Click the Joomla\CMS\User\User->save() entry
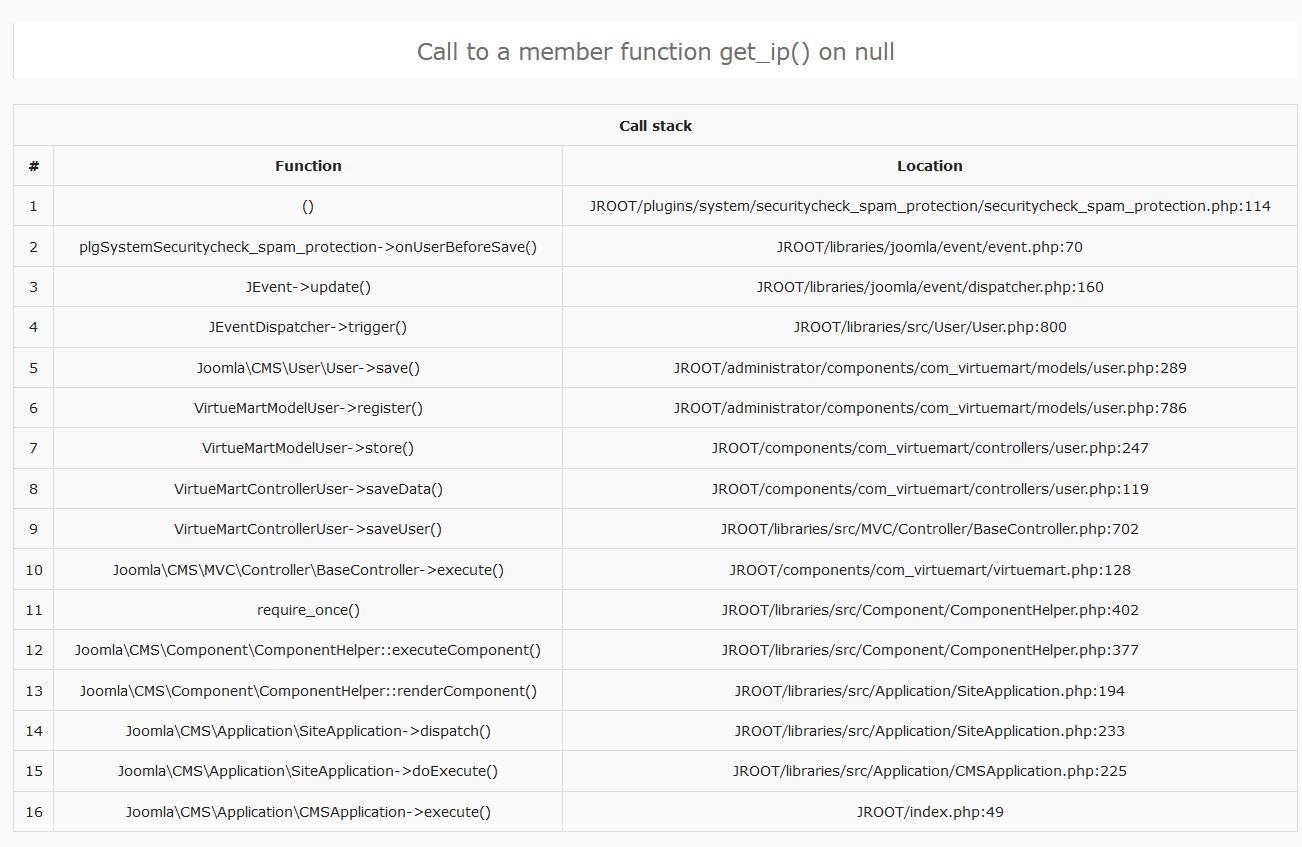1302x847 pixels. (x=308, y=368)
